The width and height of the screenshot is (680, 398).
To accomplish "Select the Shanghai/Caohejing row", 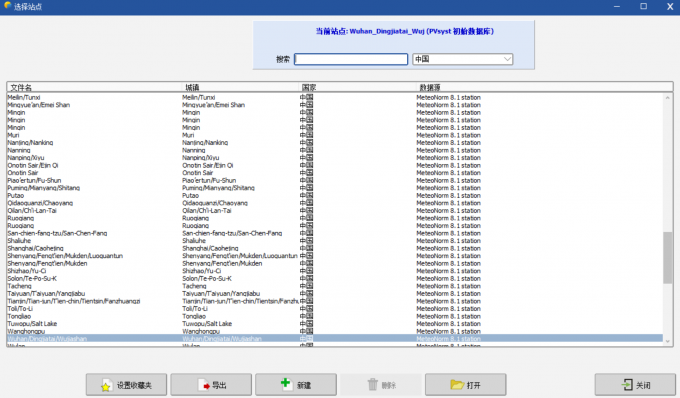I will (335, 248).
